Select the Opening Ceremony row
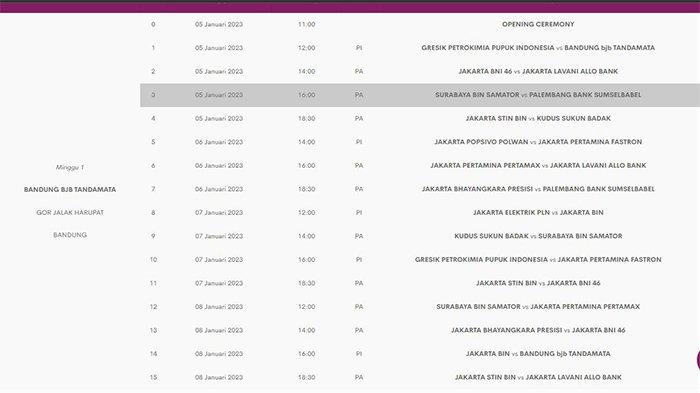This screenshot has height=393, width=700. click(x=420, y=24)
